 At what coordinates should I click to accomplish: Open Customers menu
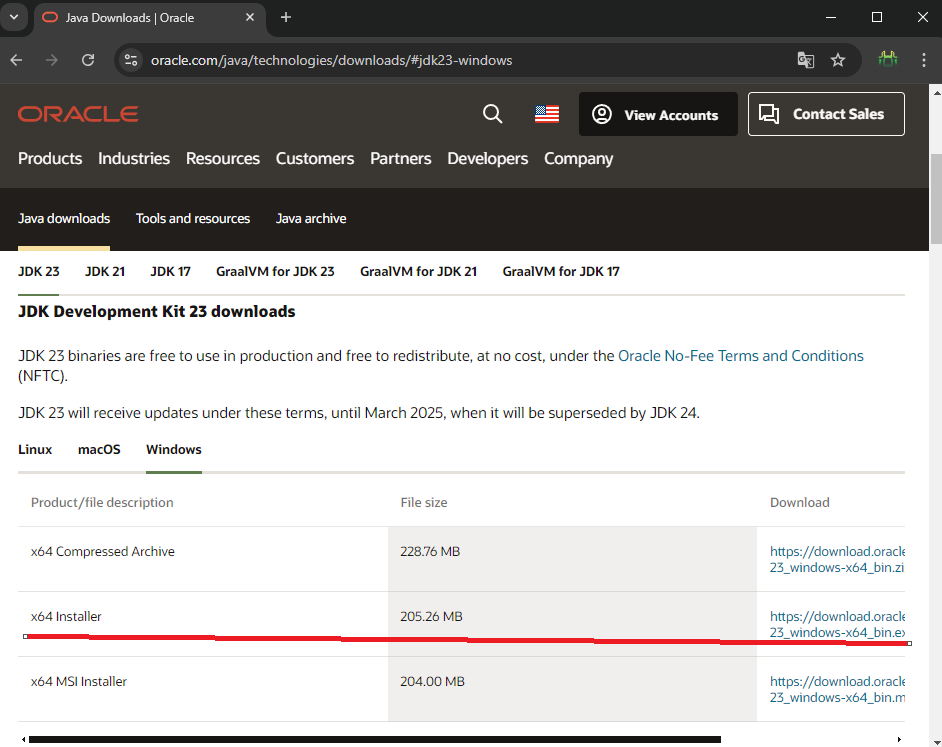pos(315,159)
